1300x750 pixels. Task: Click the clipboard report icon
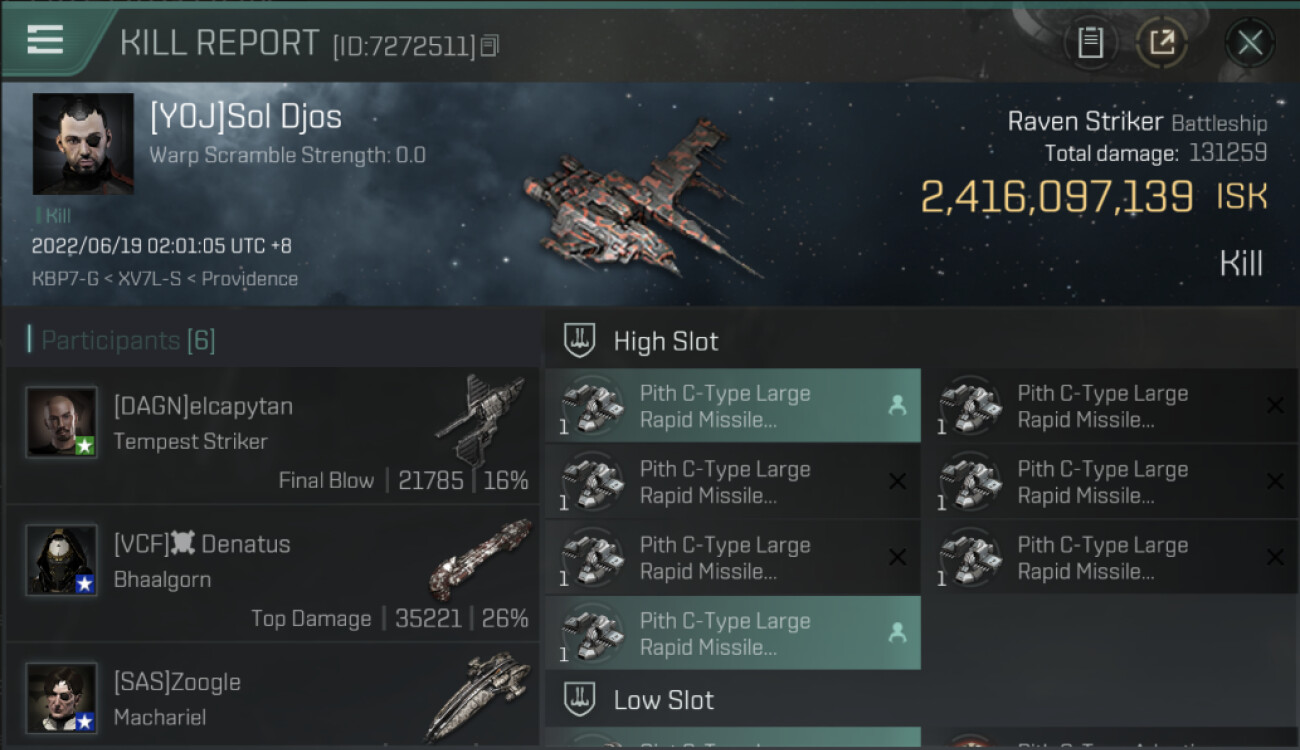1090,42
